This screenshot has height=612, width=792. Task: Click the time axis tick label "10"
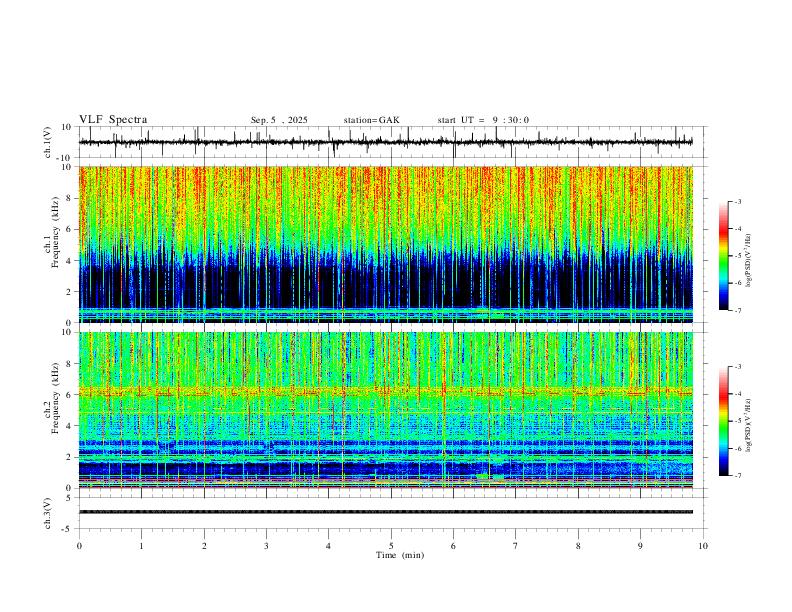[x=703, y=546]
